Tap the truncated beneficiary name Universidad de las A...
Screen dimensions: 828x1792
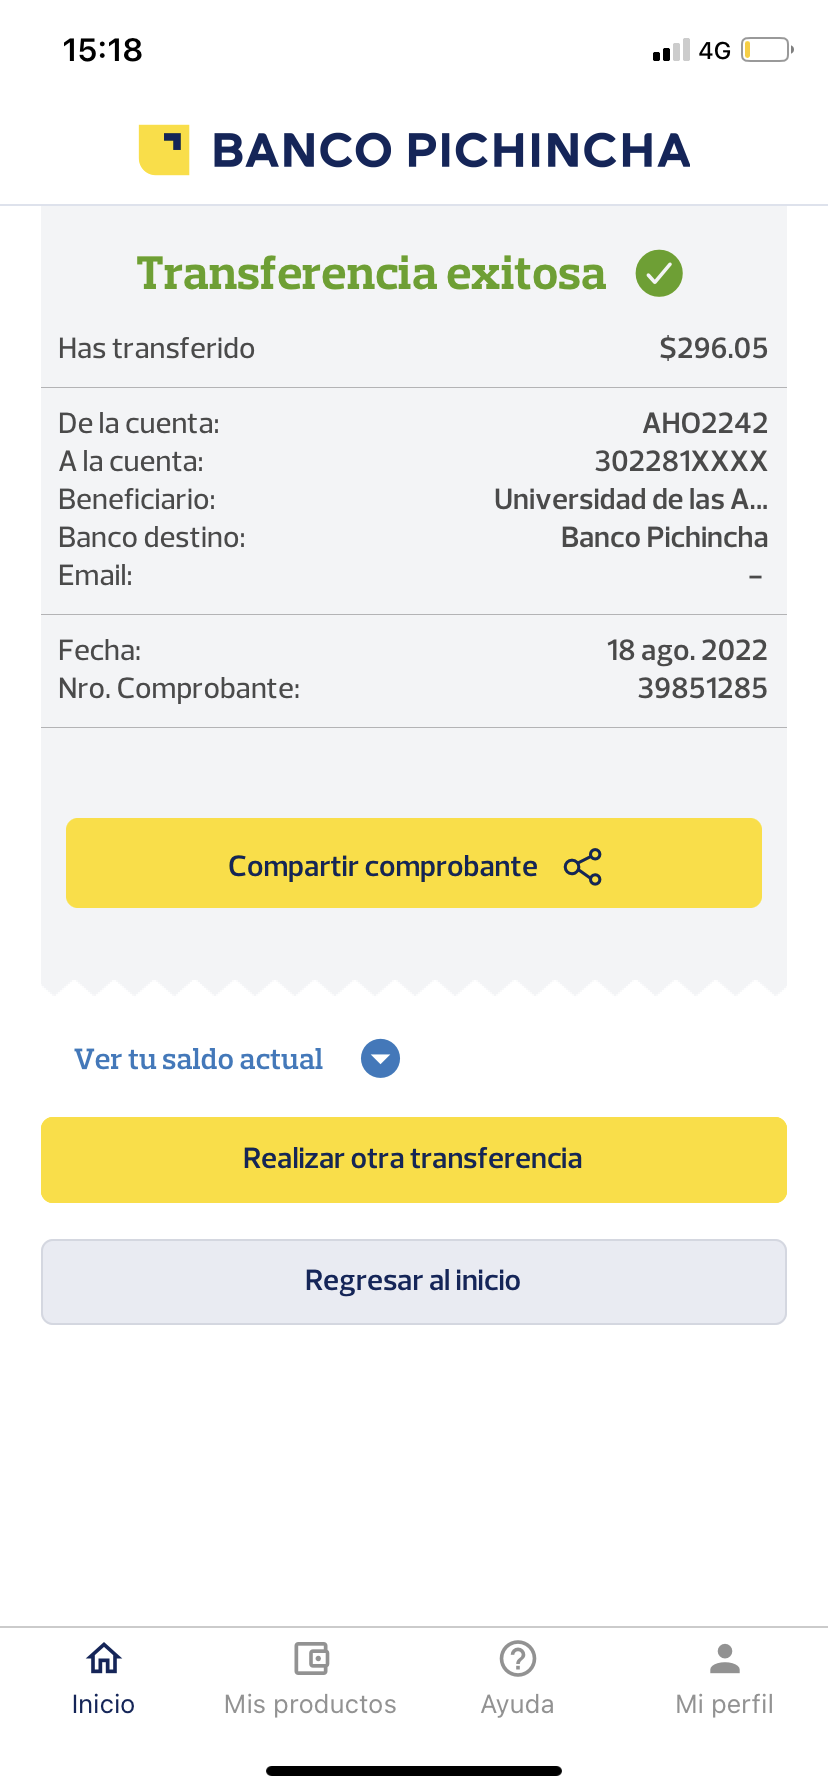tap(630, 499)
